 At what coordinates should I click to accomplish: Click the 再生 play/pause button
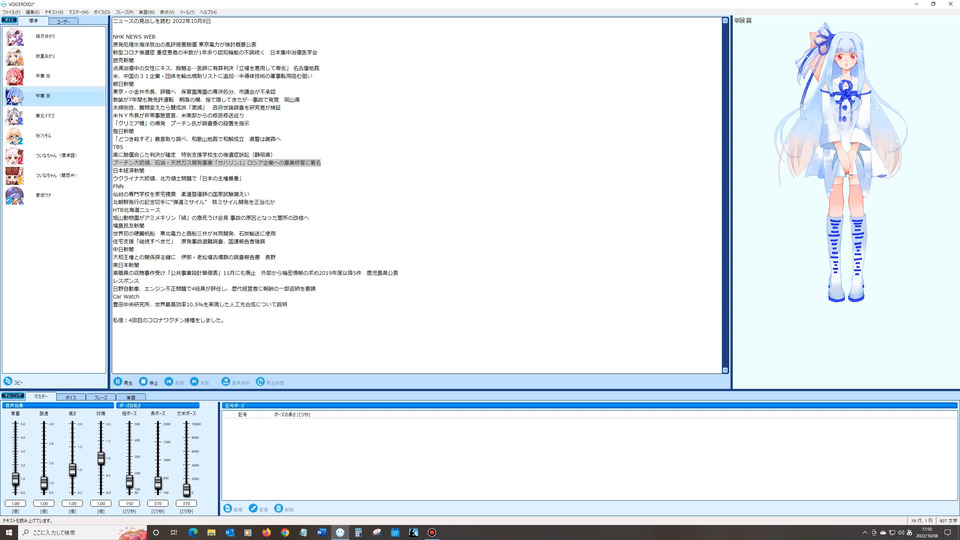click(123, 382)
